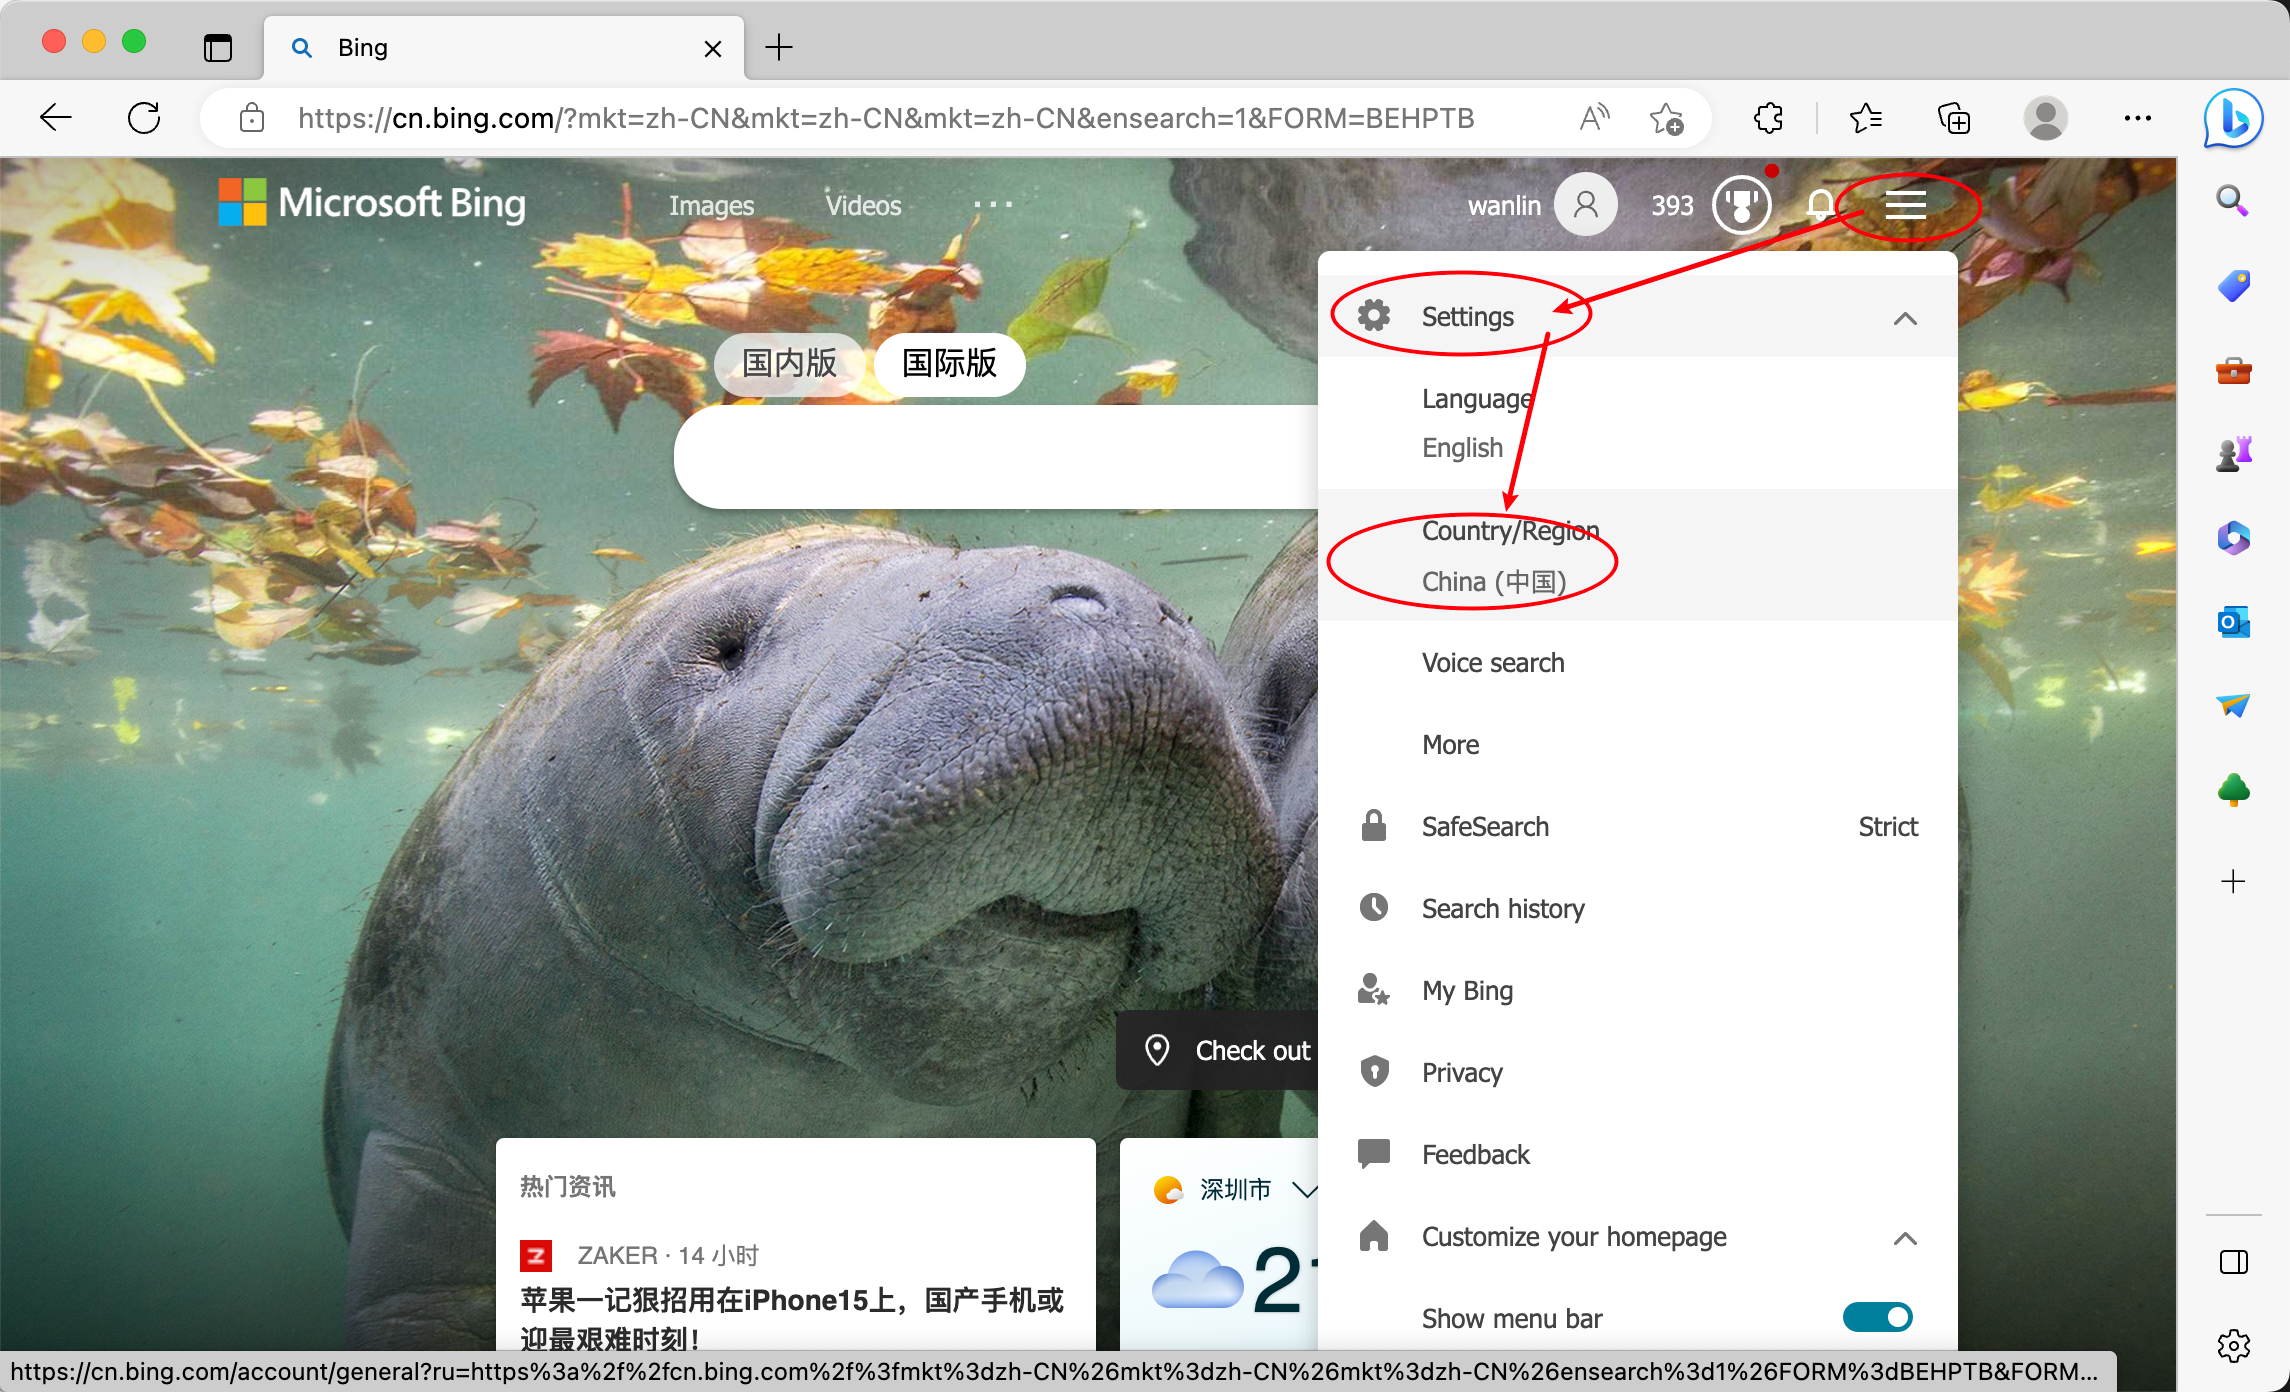Image resolution: width=2290 pixels, height=1392 pixels.
Task: Open sidebar Microsoft 365 icon
Action: coord(2233,539)
